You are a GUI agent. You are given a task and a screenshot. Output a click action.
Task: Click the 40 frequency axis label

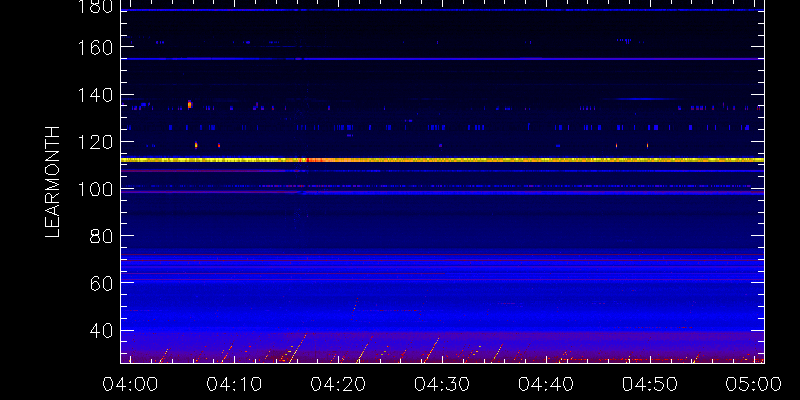pyautogui.click(x=101, y=331)
